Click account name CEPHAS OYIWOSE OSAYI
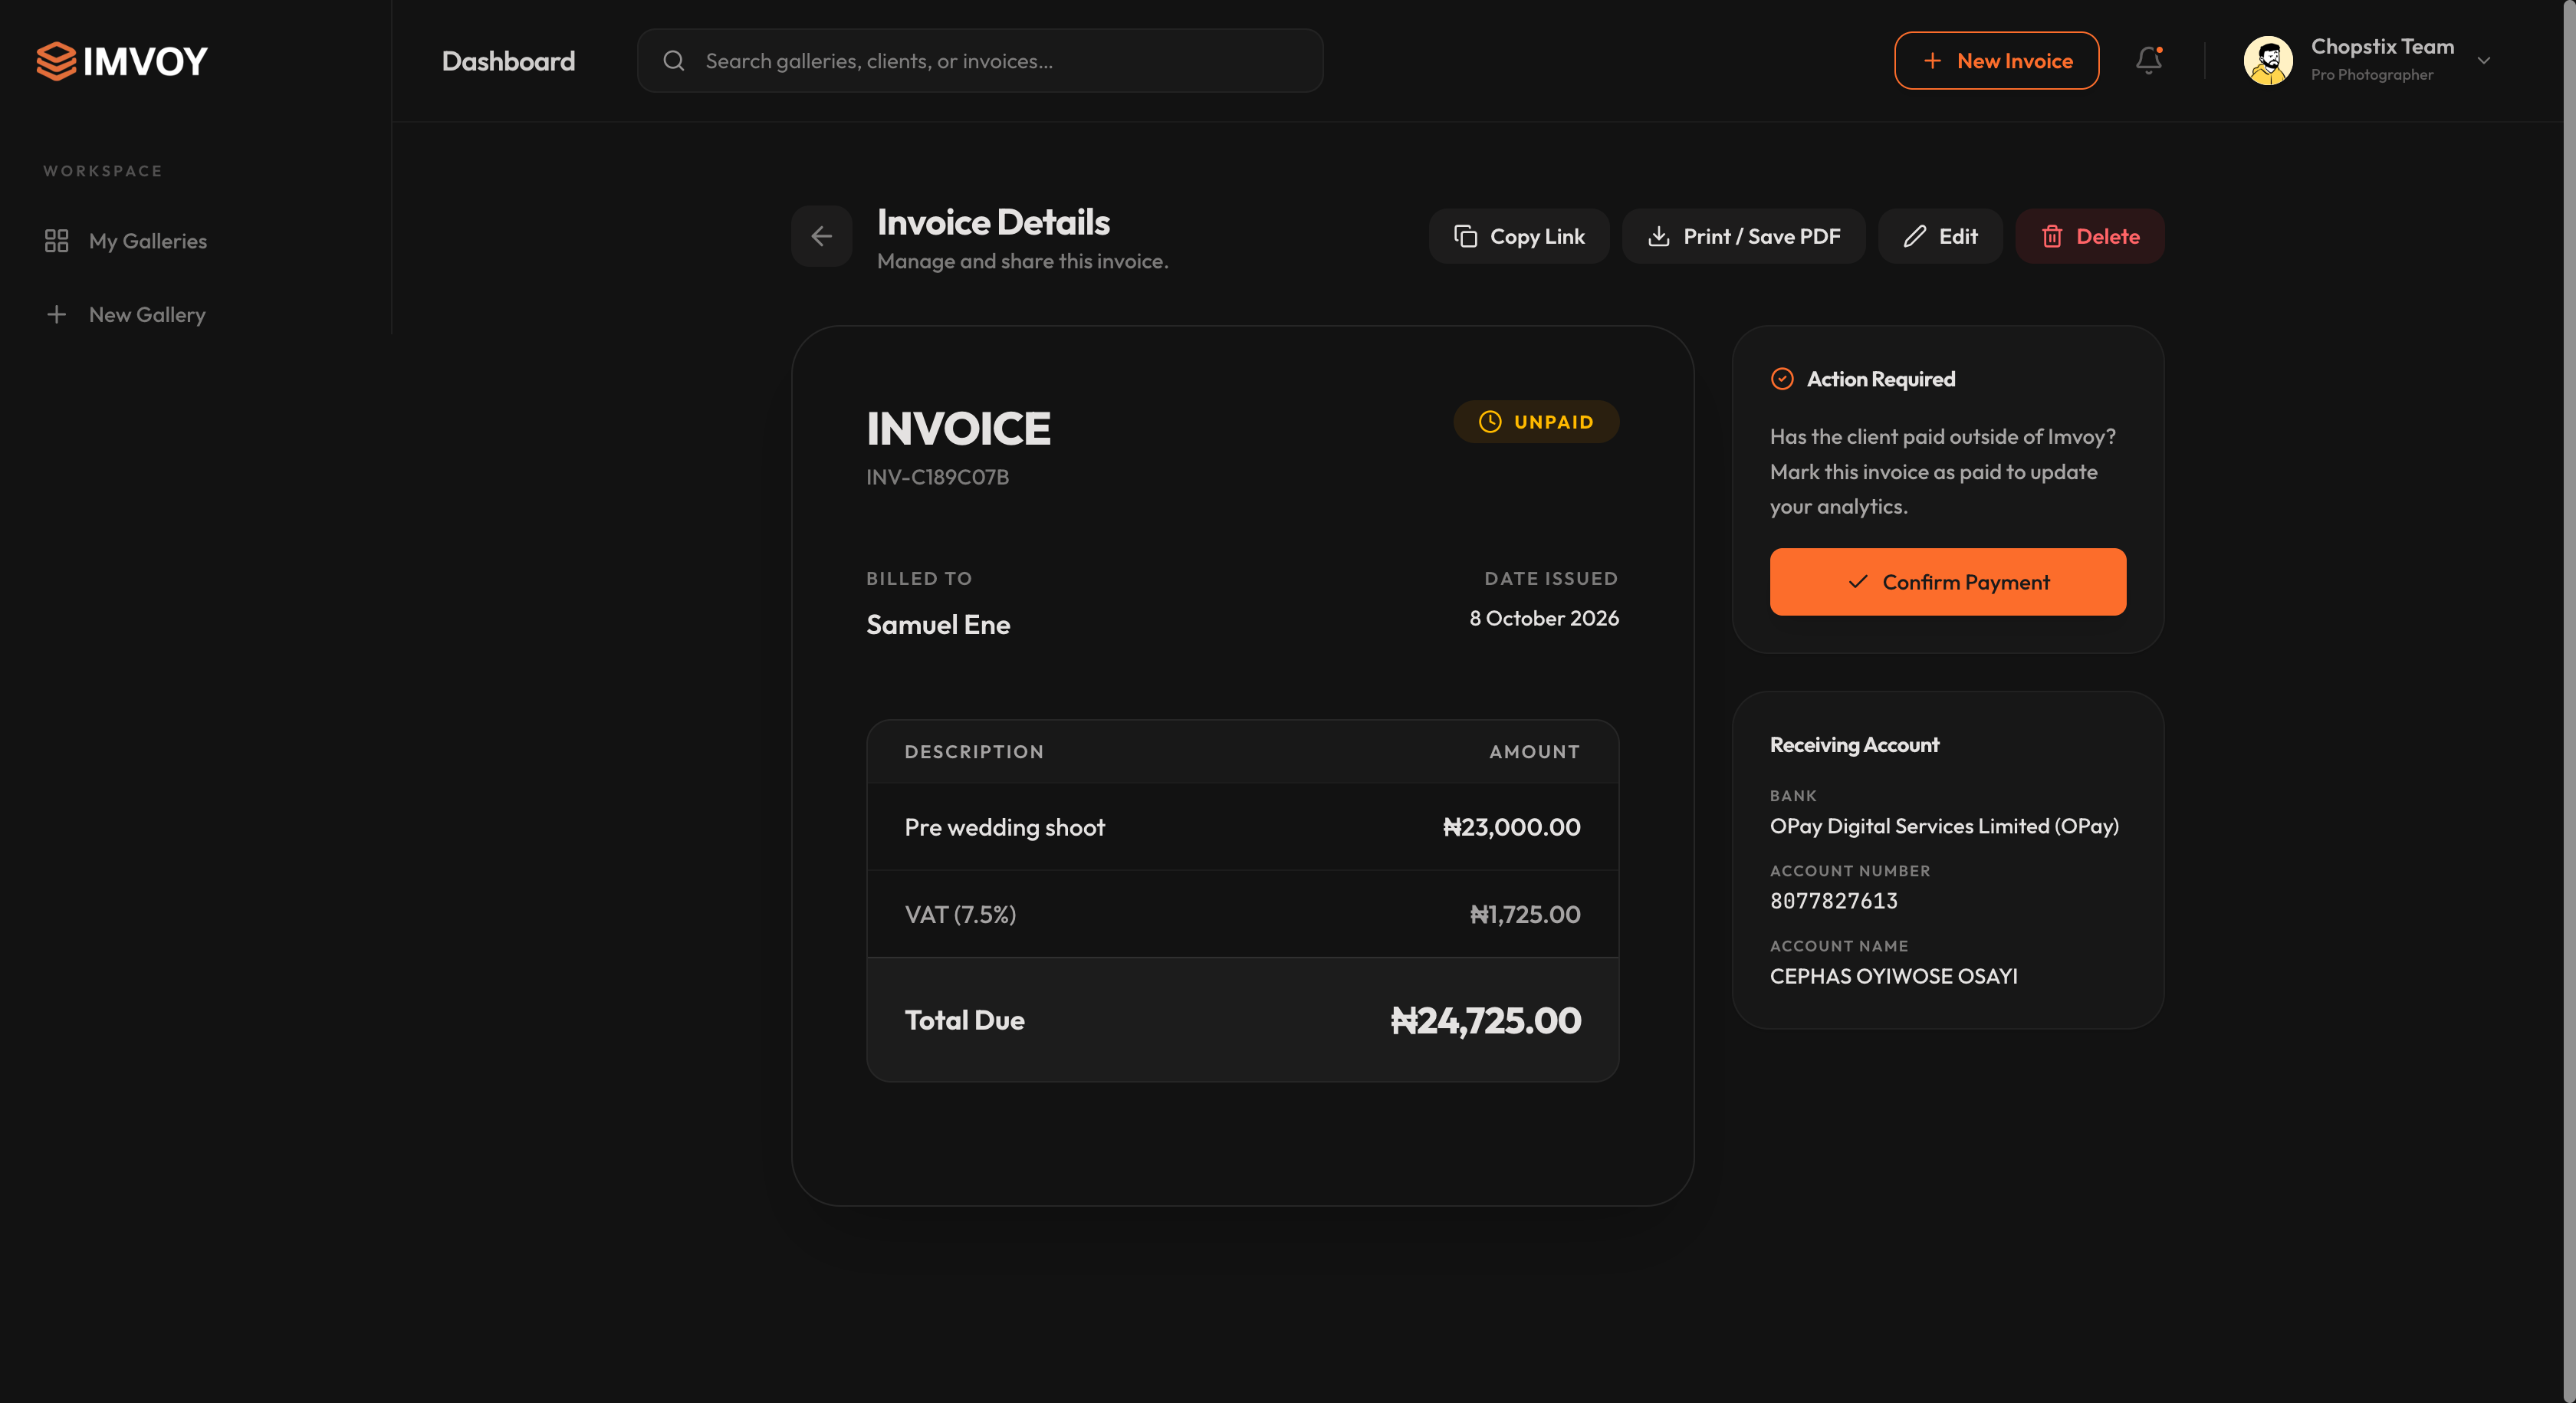The width and height of the screenshot is (2576, 1403). click(x=1893, y=976)
